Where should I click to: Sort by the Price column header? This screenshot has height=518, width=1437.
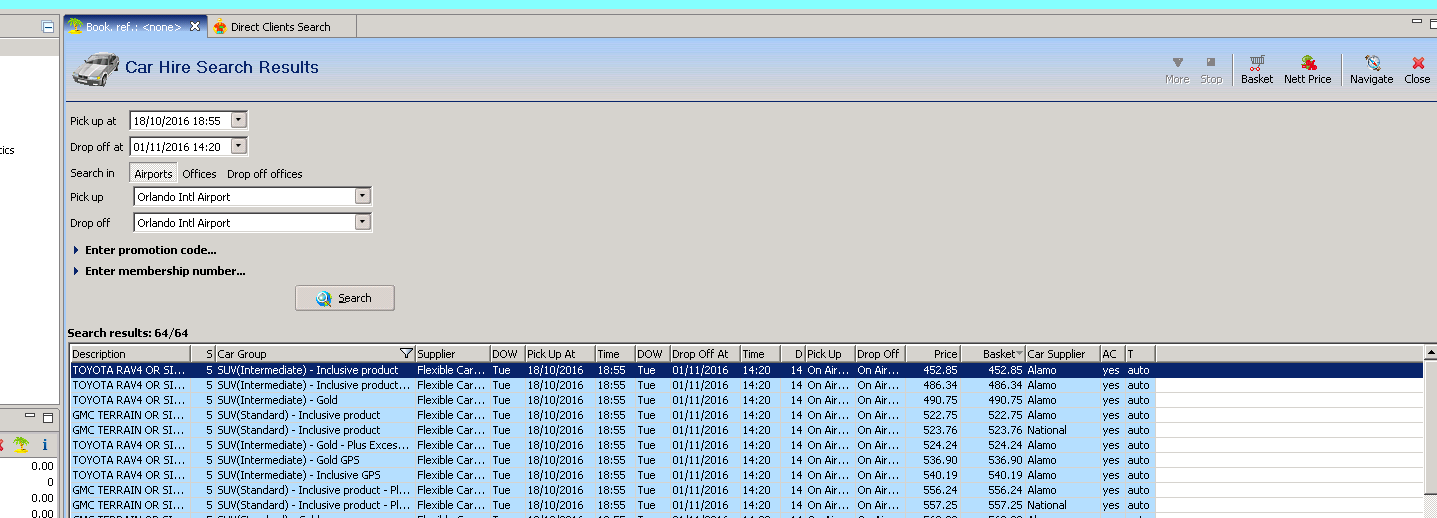coord(933,354)
